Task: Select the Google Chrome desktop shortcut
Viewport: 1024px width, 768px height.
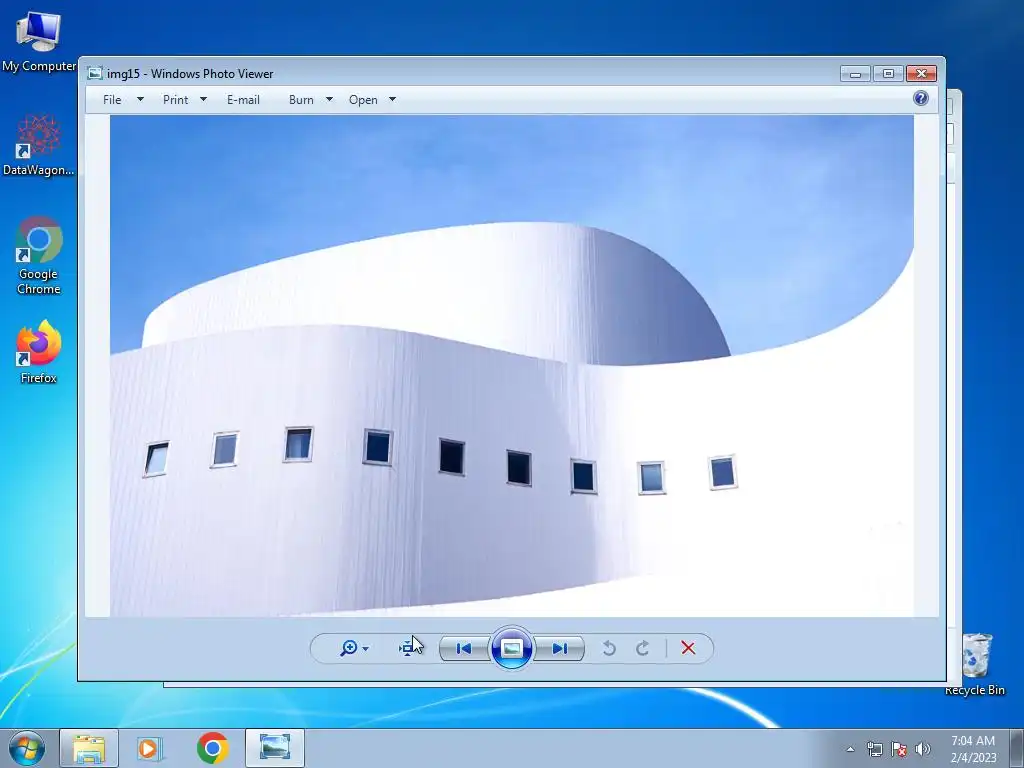Action: pos(39,255)
